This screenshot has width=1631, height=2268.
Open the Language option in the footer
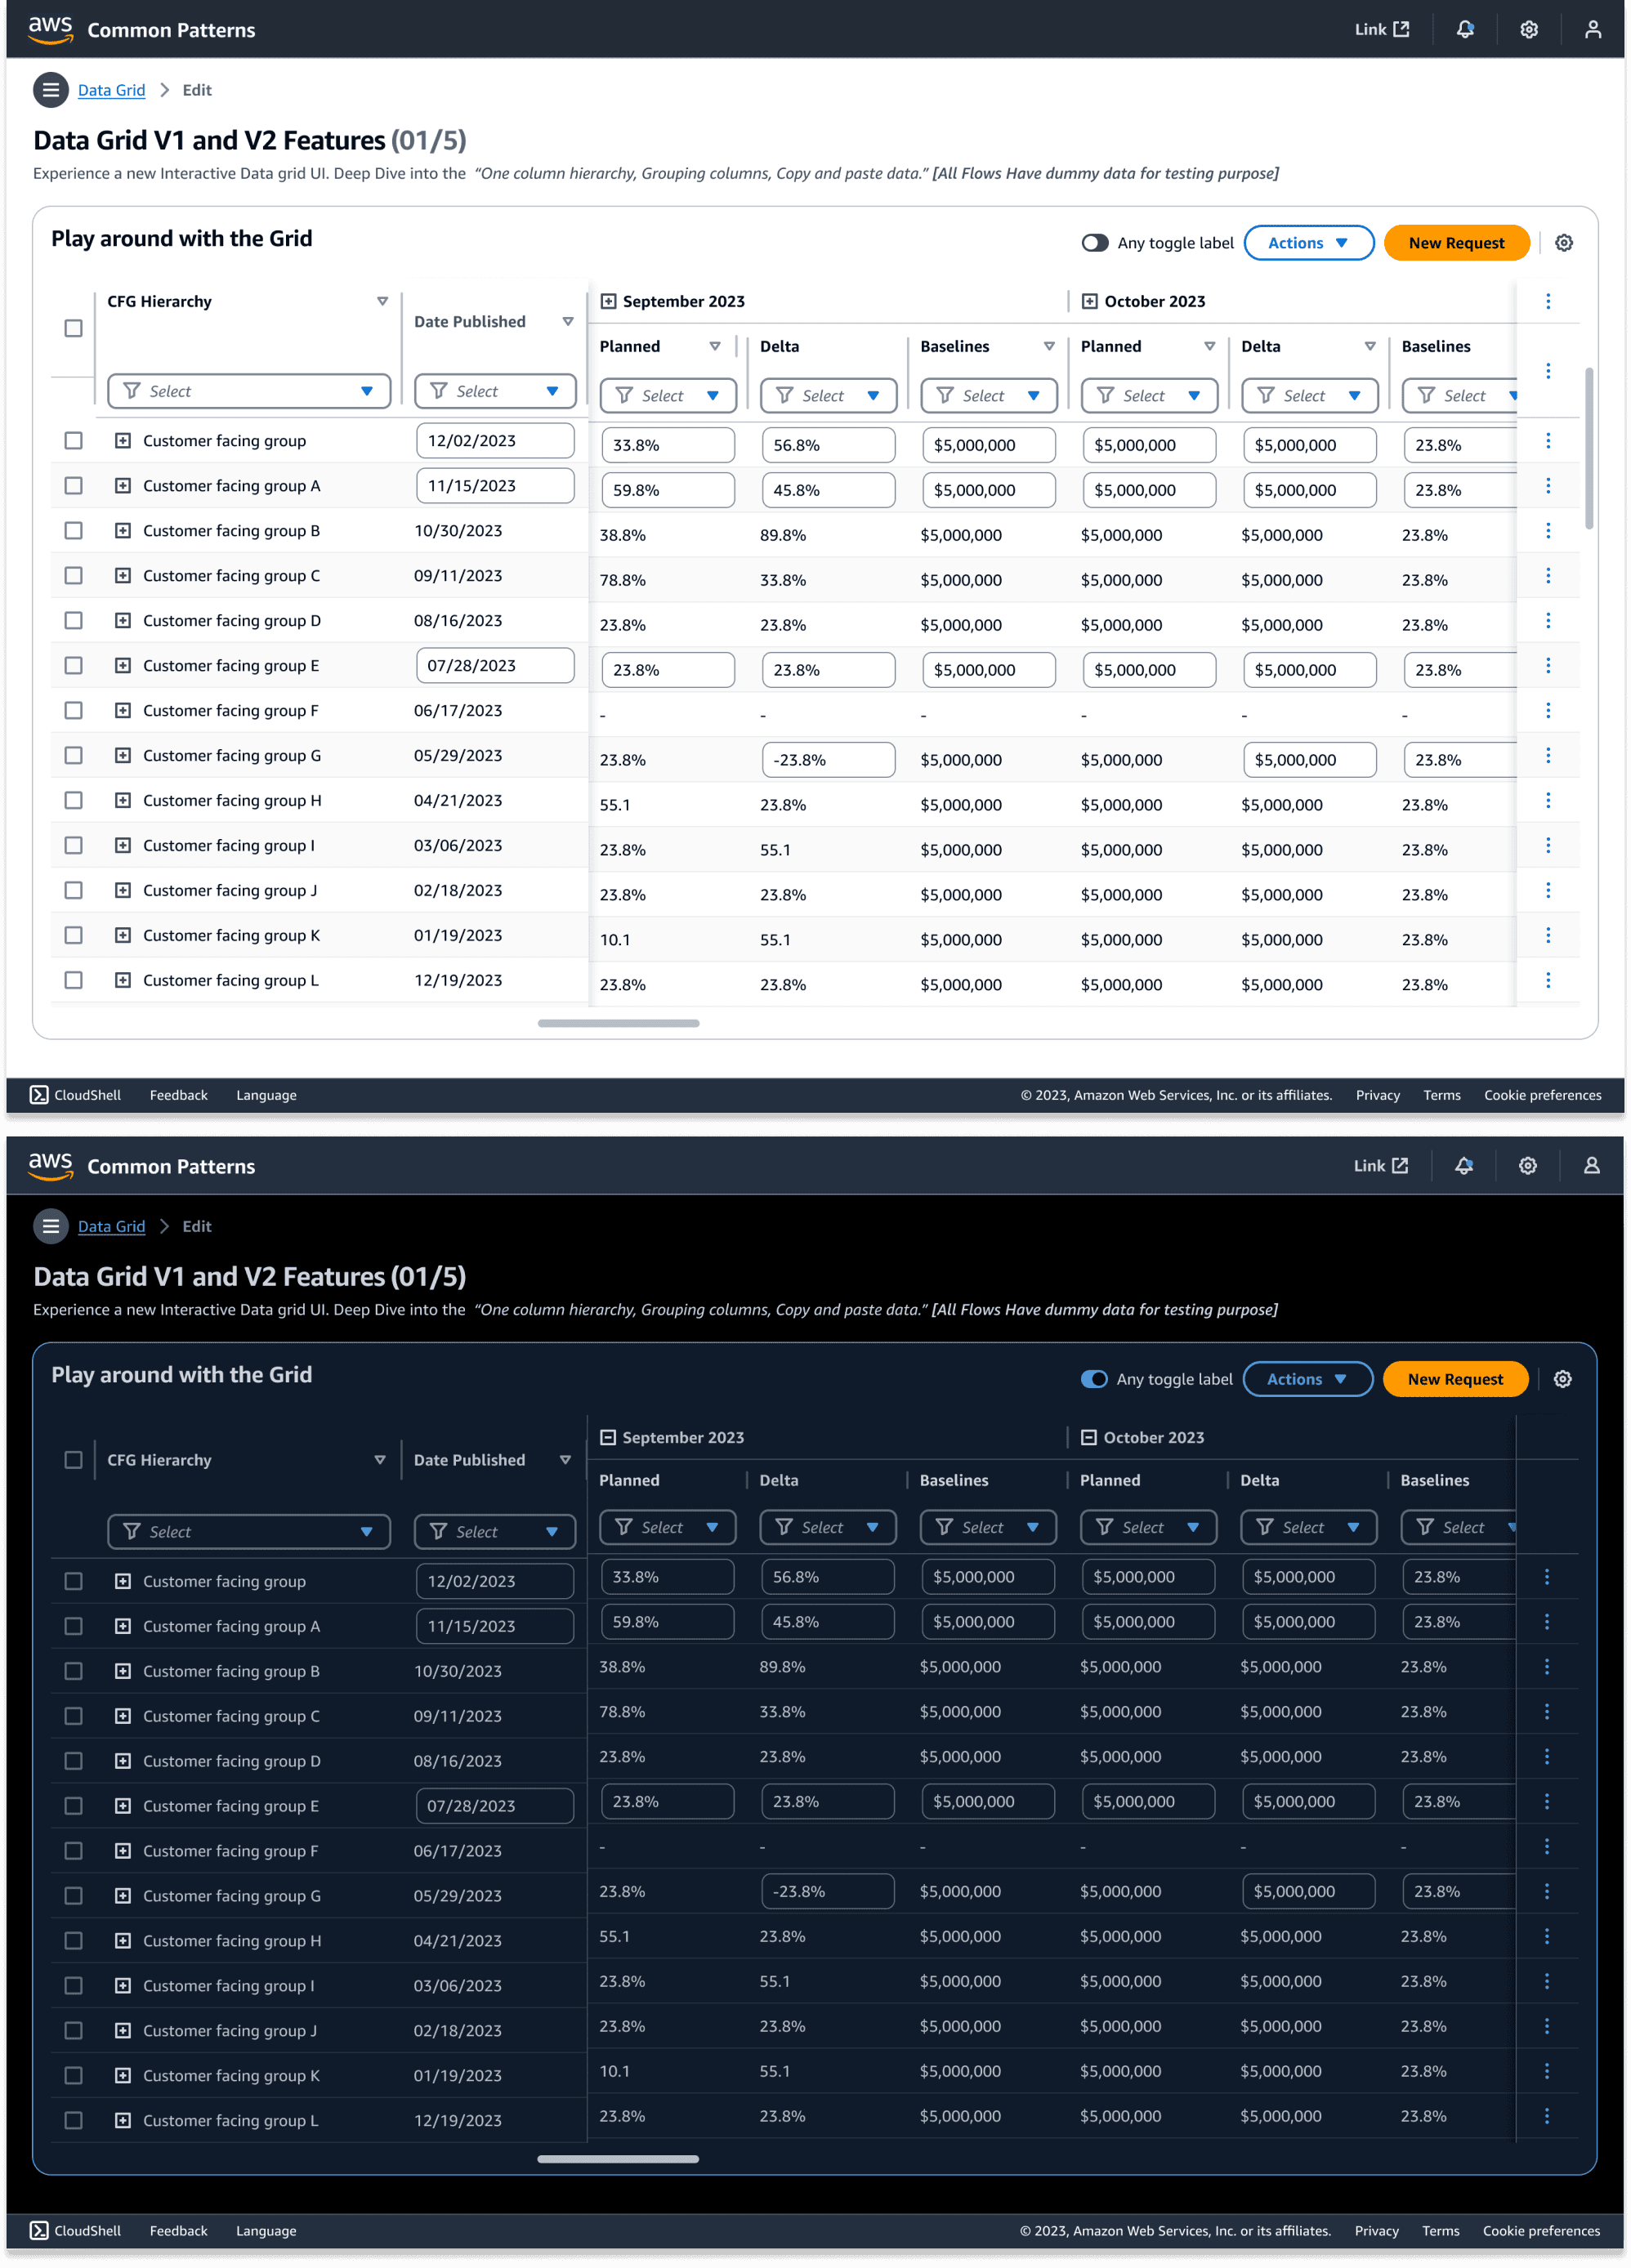pos(265,1095)
